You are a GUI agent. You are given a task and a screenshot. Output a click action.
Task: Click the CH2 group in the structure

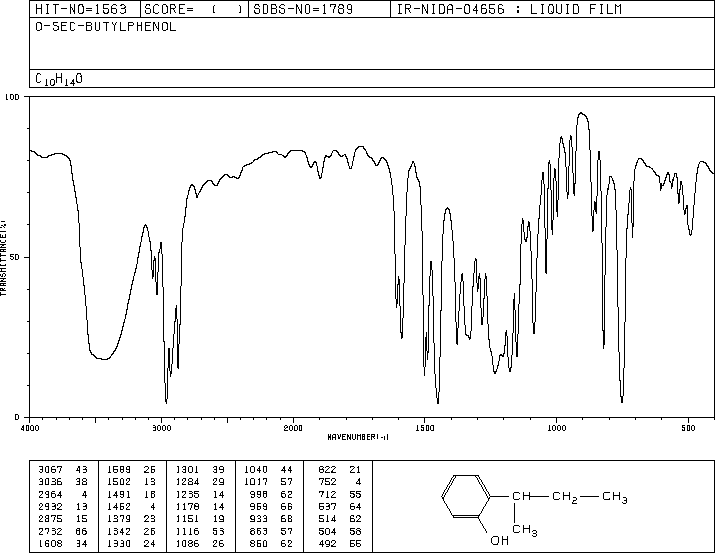pyautogui.click(x=565, y=497)
